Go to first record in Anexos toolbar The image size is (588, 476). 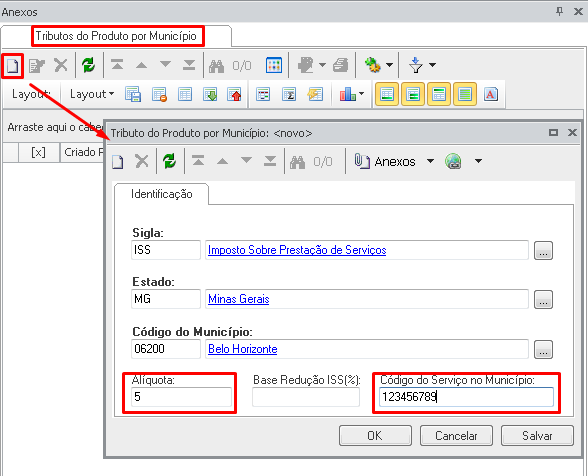[117, 65]
